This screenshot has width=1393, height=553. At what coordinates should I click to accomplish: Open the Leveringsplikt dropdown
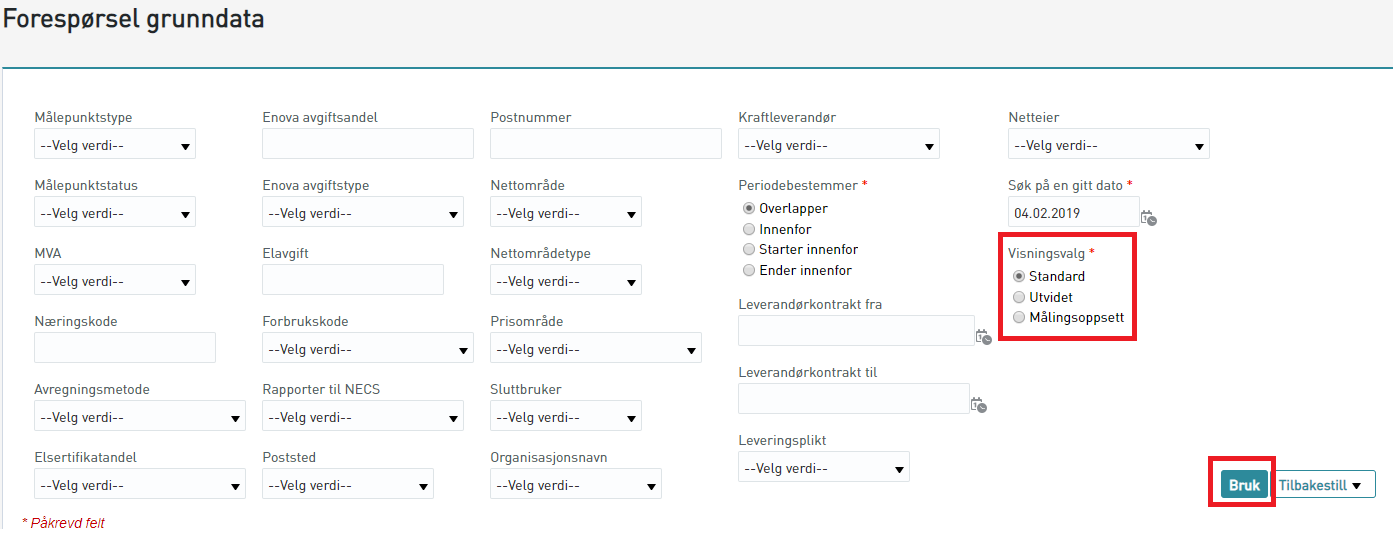824,467
